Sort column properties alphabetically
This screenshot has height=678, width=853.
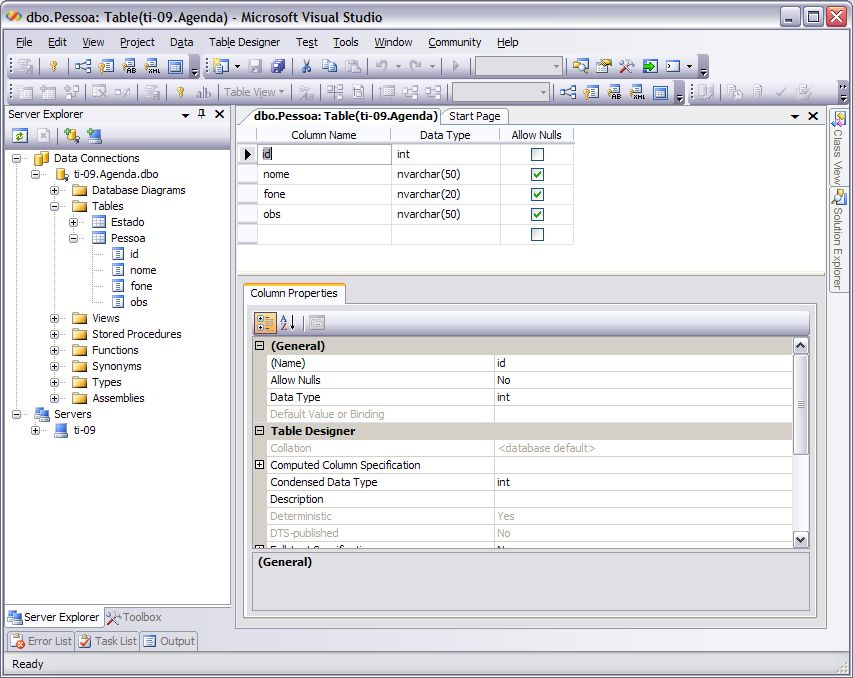(x=287, y=322)
